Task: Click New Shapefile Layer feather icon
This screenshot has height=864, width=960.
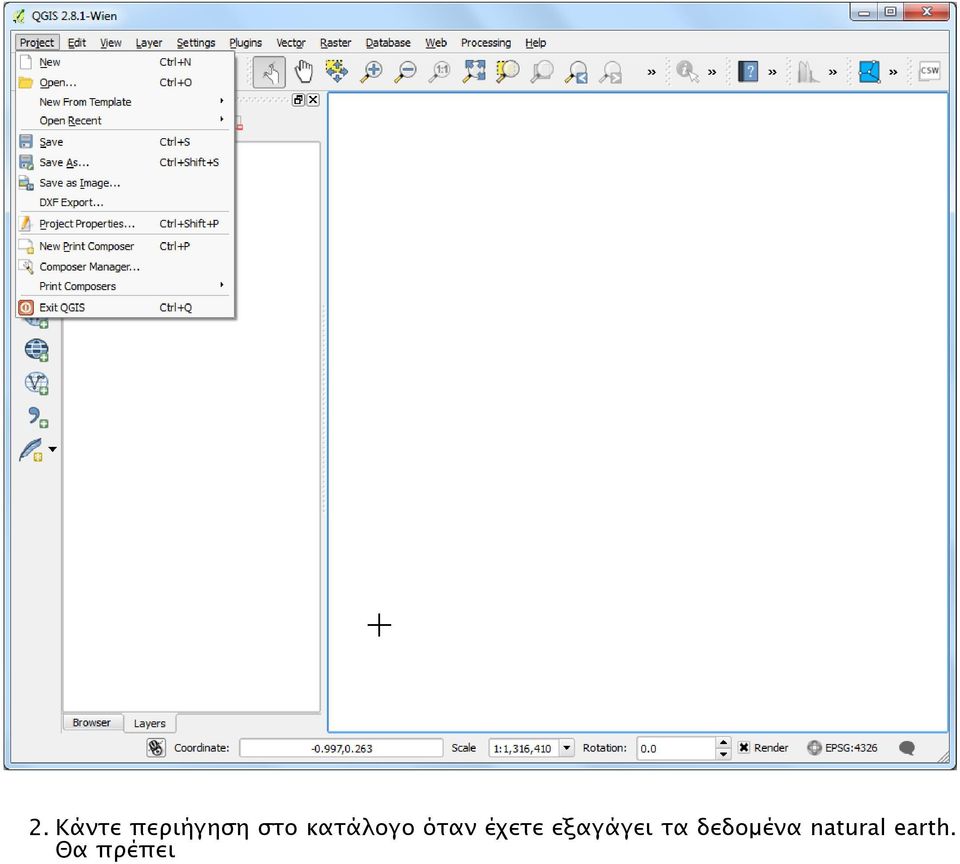Action: click(31, 450)
